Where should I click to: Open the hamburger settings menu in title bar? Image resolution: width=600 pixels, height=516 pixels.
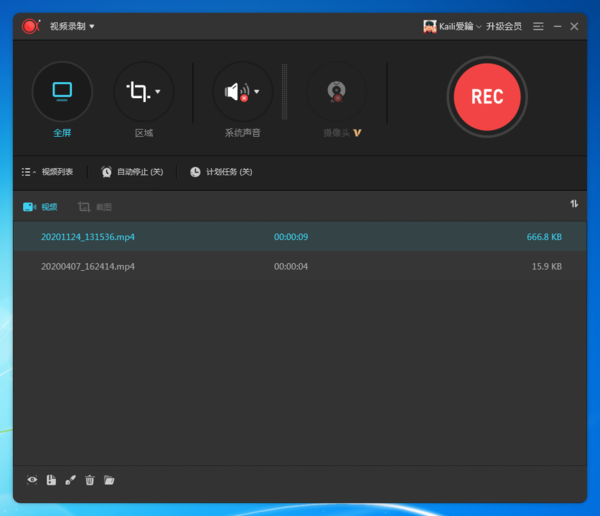tap(539, 26)
